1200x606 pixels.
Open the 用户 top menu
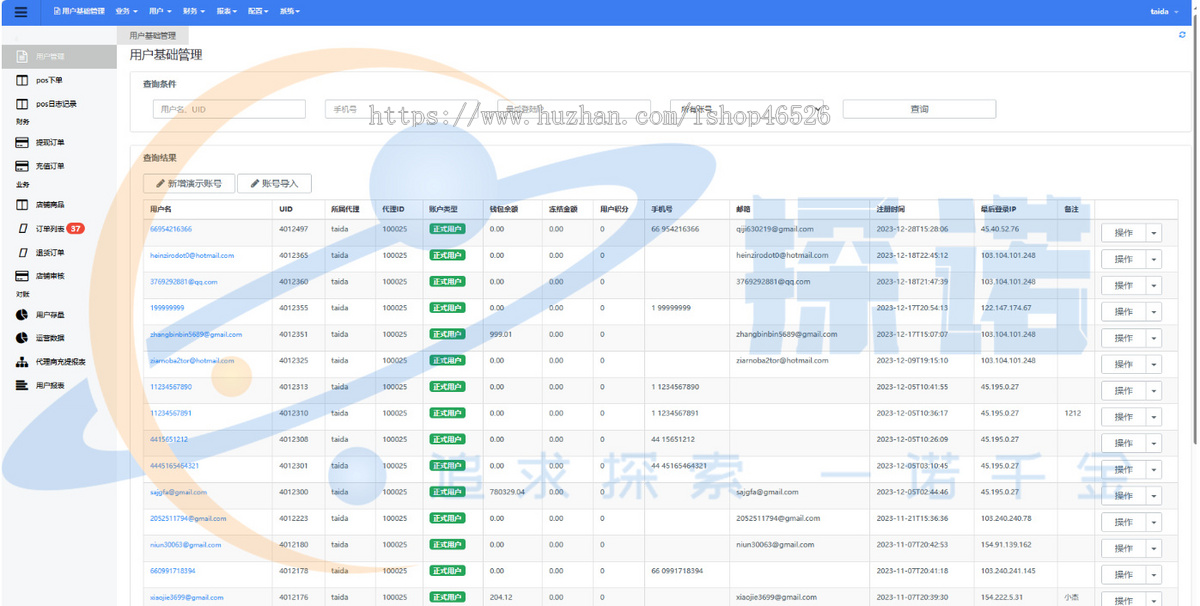point(159,11)
